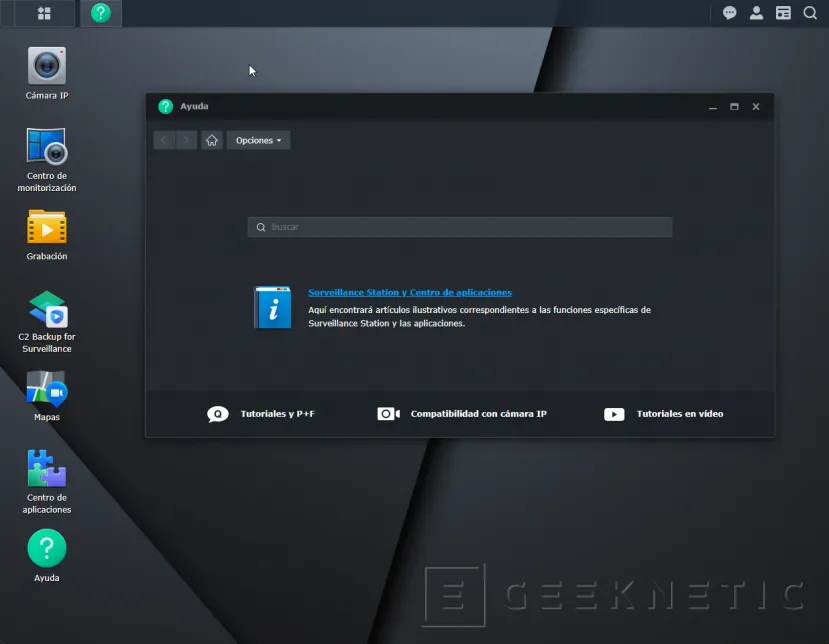Image resolution: width=829 pixels, height=644 pixels.
Task: Go to Help home page button
Action: [x=212, y=141]
